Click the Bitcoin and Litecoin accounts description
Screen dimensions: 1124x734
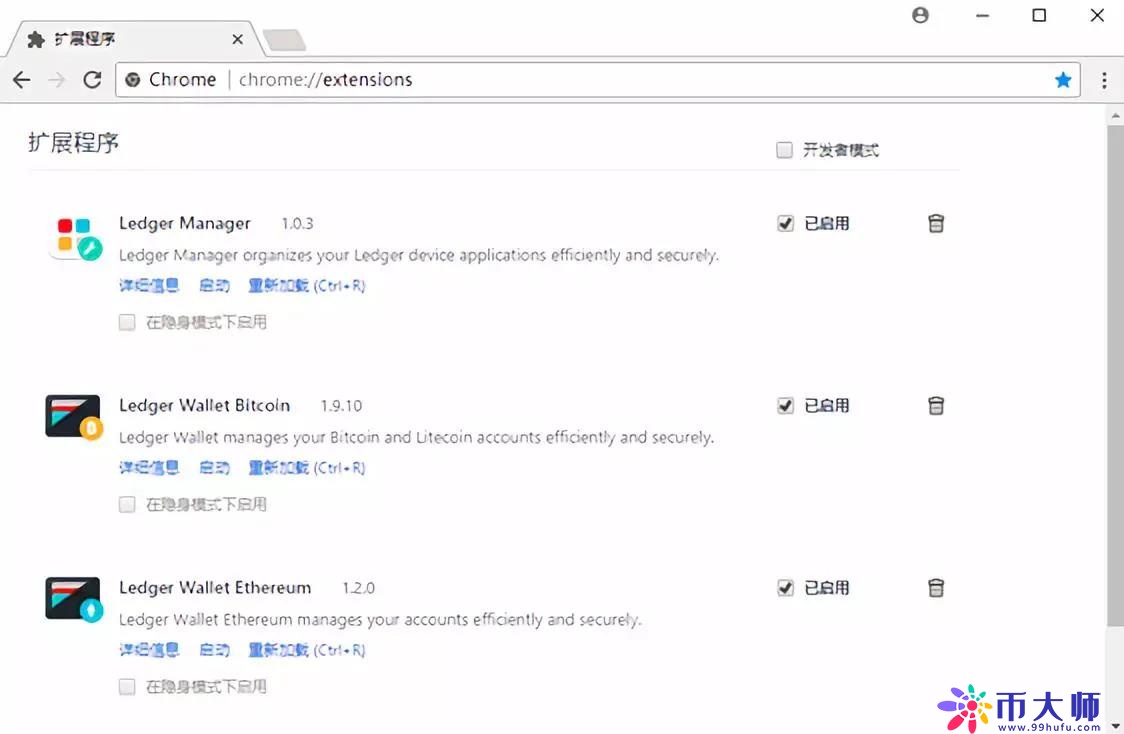(x=416, y=437)
